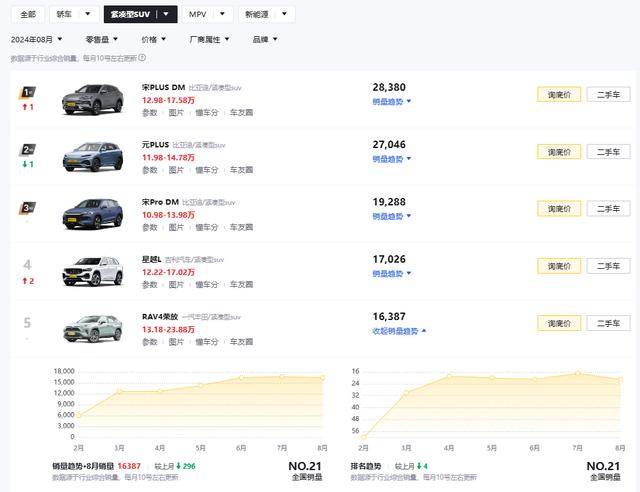Open the 宋Pro DM car thumbnail
Image resolution: width=640 pixels, height=492 pixels.
(x=93, y=214)
